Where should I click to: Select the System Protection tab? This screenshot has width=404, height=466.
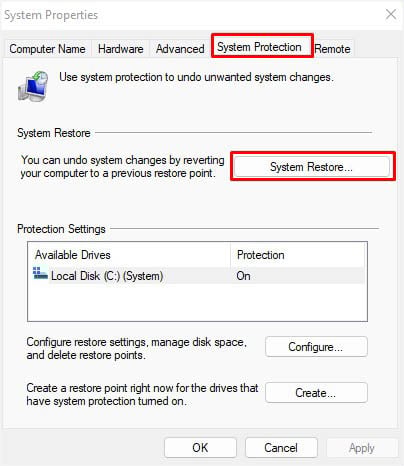point(259,47)
